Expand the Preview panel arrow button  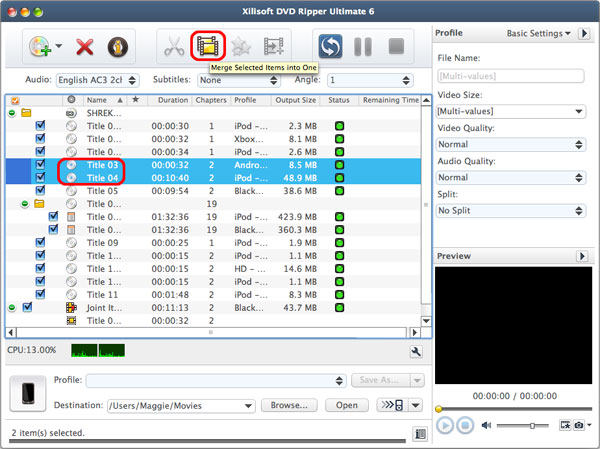[x=582, y=256]
